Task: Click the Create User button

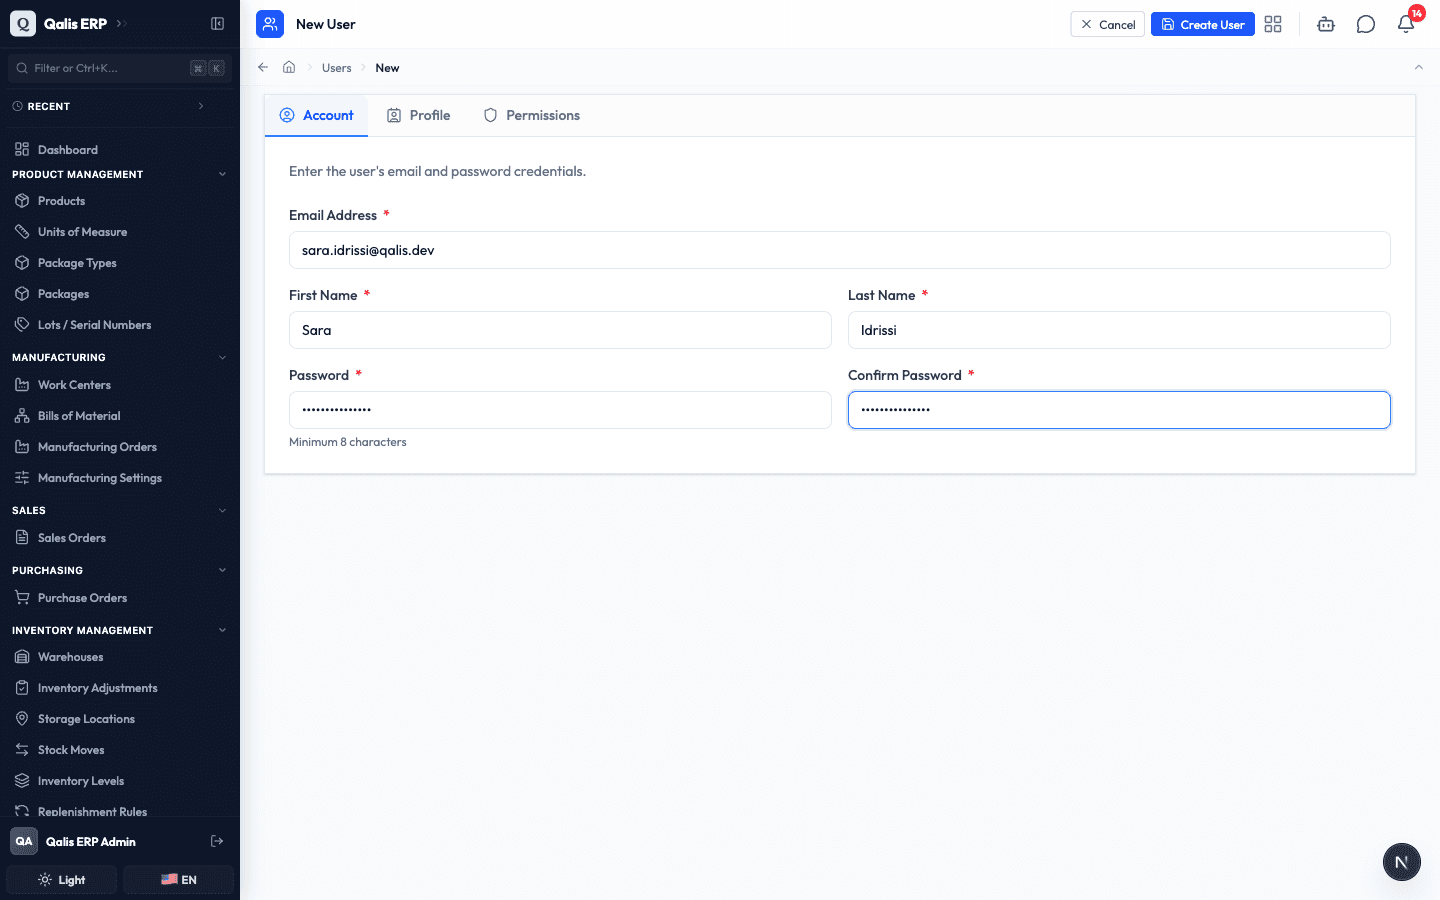Action: 1202,24
